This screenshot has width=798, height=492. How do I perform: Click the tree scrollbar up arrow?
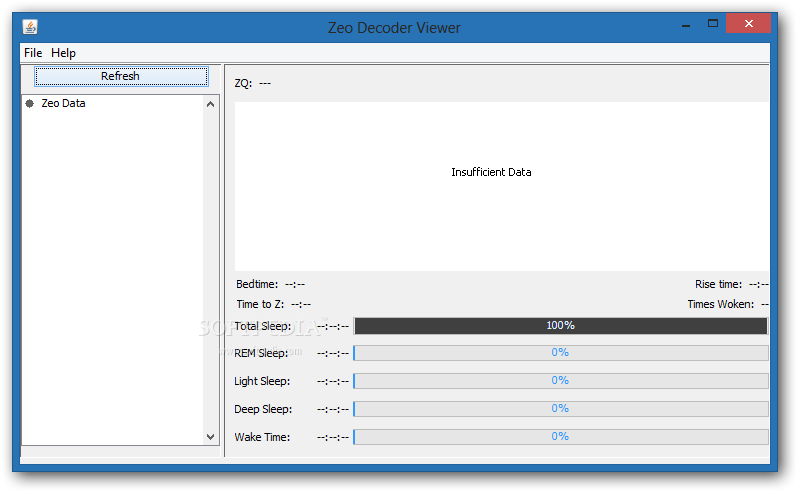tap(211, 104)
